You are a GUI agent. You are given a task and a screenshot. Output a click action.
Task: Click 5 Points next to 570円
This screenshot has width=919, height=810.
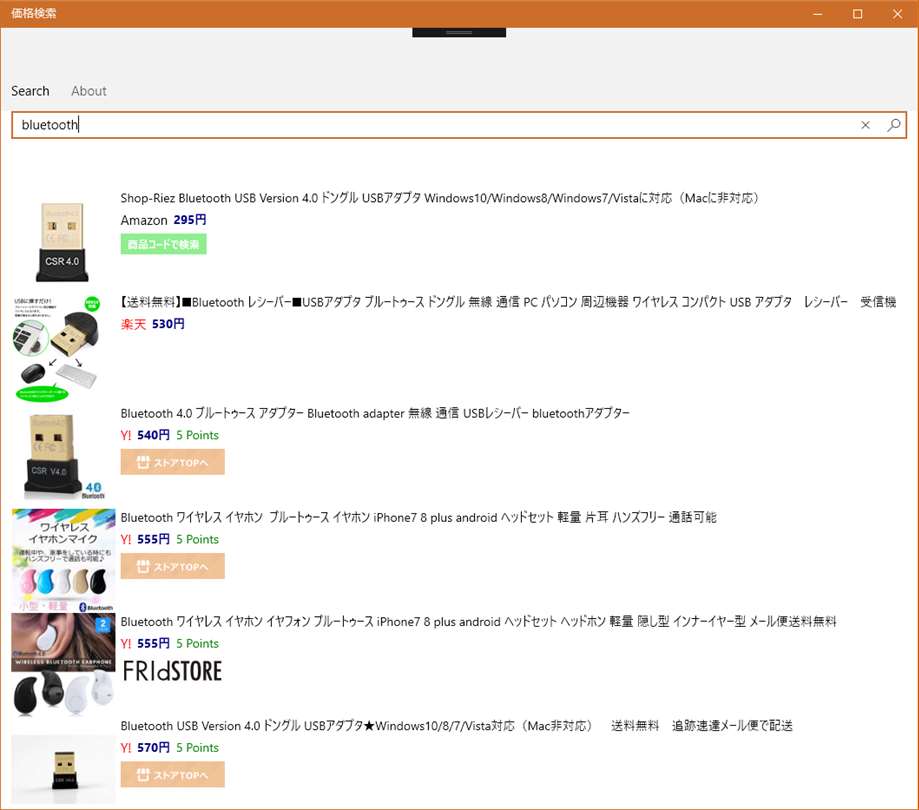pyautogui.click(x=198, y=747)
